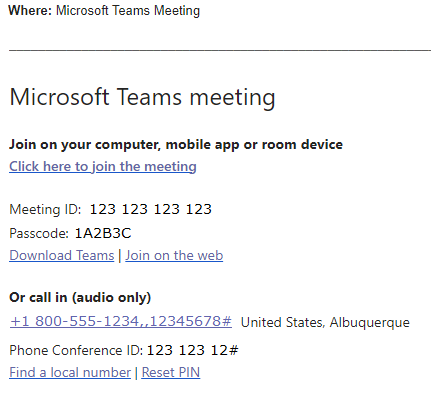Click the separator between Find a local number and Reset PIN
The image size is (431, 397).
point(136,373)
